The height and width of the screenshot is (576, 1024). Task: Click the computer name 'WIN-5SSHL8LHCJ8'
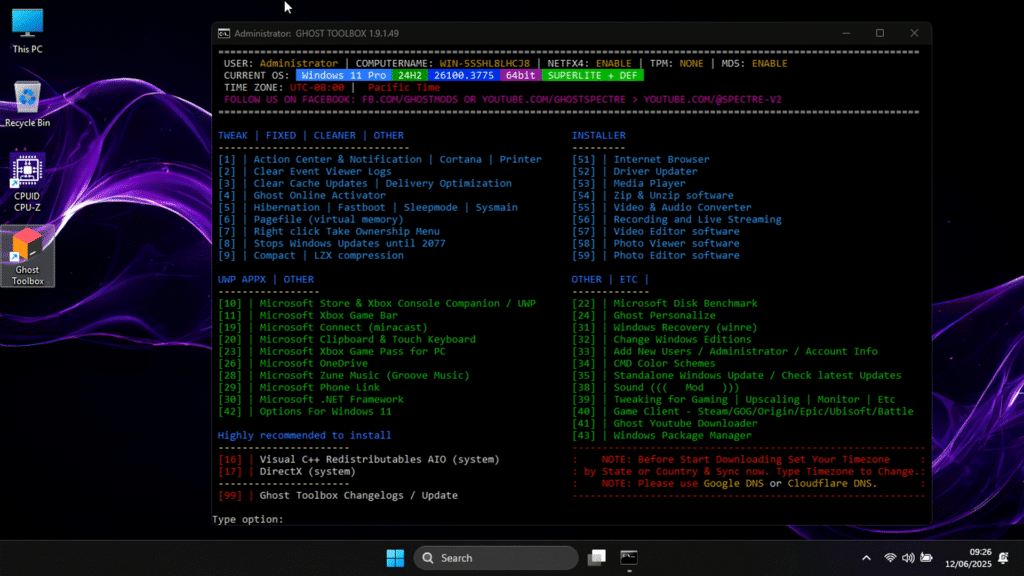click(485, 63)
